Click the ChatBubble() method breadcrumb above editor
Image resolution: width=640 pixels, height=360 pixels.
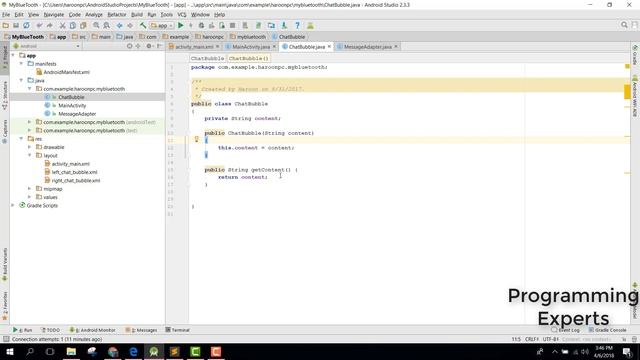tap(248, 58)
